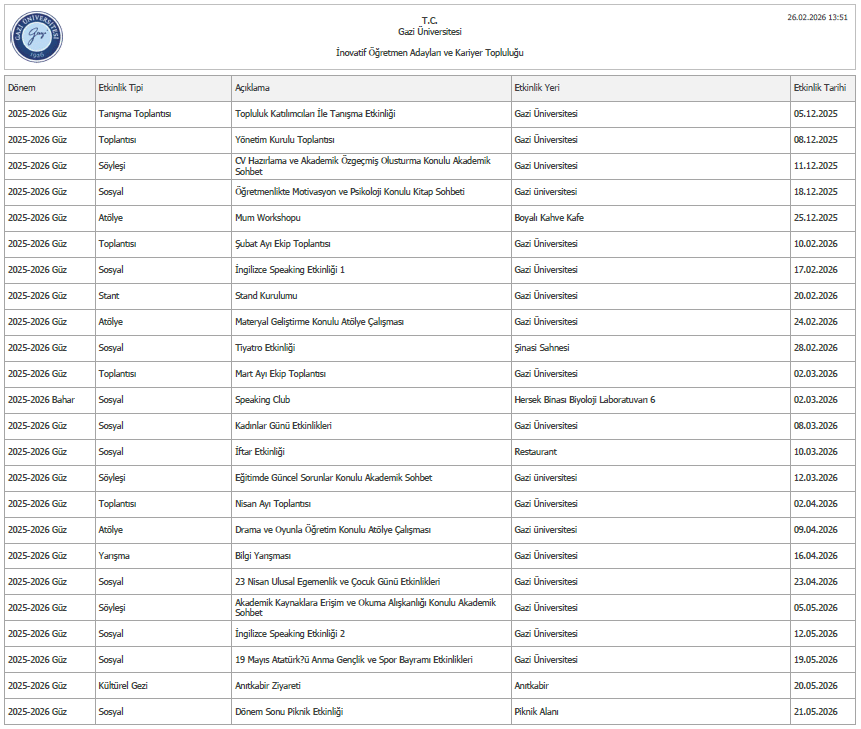Select the Etkinlik Tarihi column header
The width and height of the screenshot is (861, 729).
[x=819, y=88]
